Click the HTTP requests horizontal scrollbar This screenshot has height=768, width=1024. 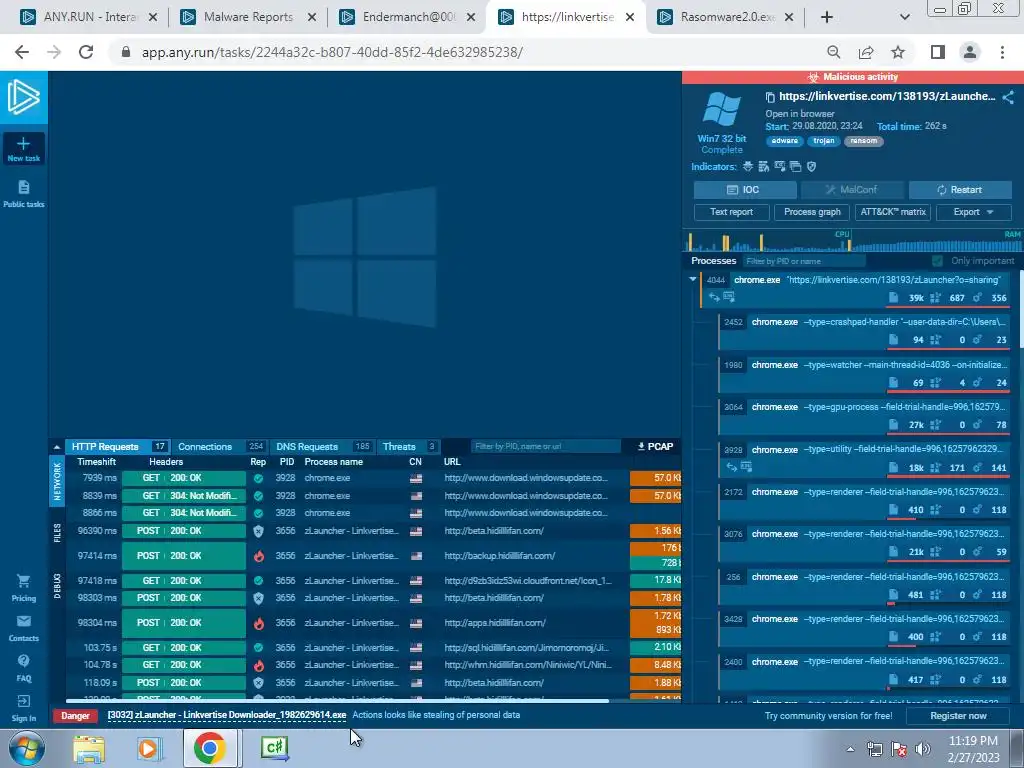[x=337, y=701]
